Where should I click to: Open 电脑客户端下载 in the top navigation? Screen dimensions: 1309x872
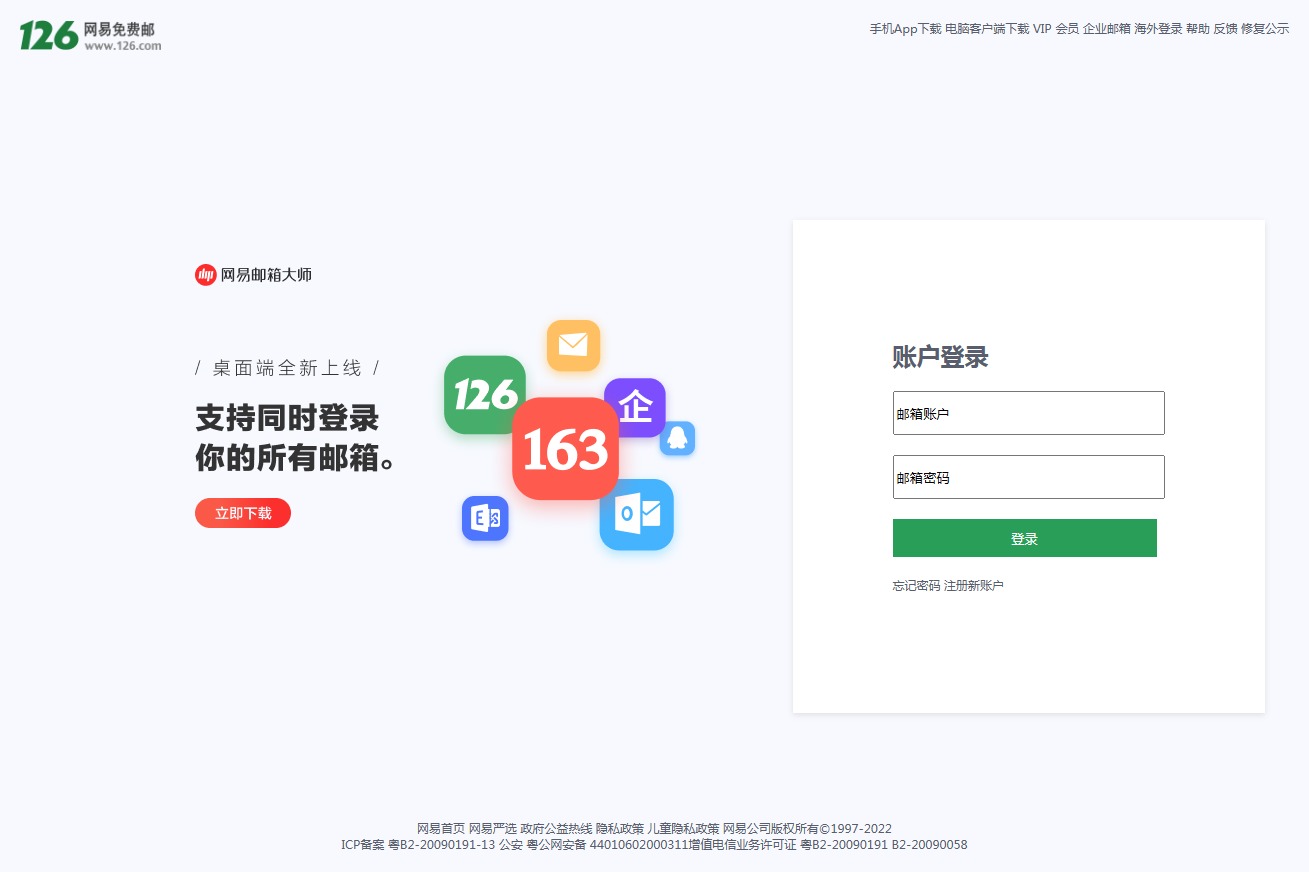[x=987, y=29]
